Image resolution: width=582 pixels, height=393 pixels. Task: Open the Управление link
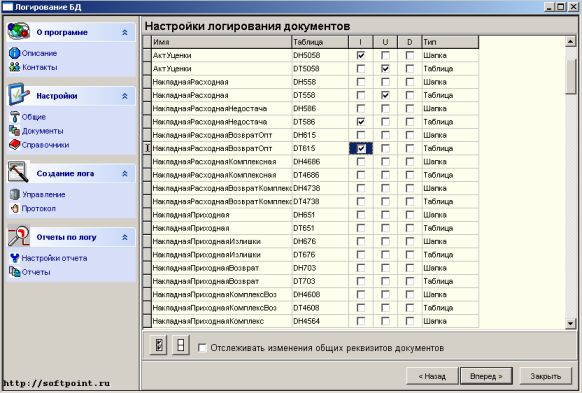[x=43, y=194]
